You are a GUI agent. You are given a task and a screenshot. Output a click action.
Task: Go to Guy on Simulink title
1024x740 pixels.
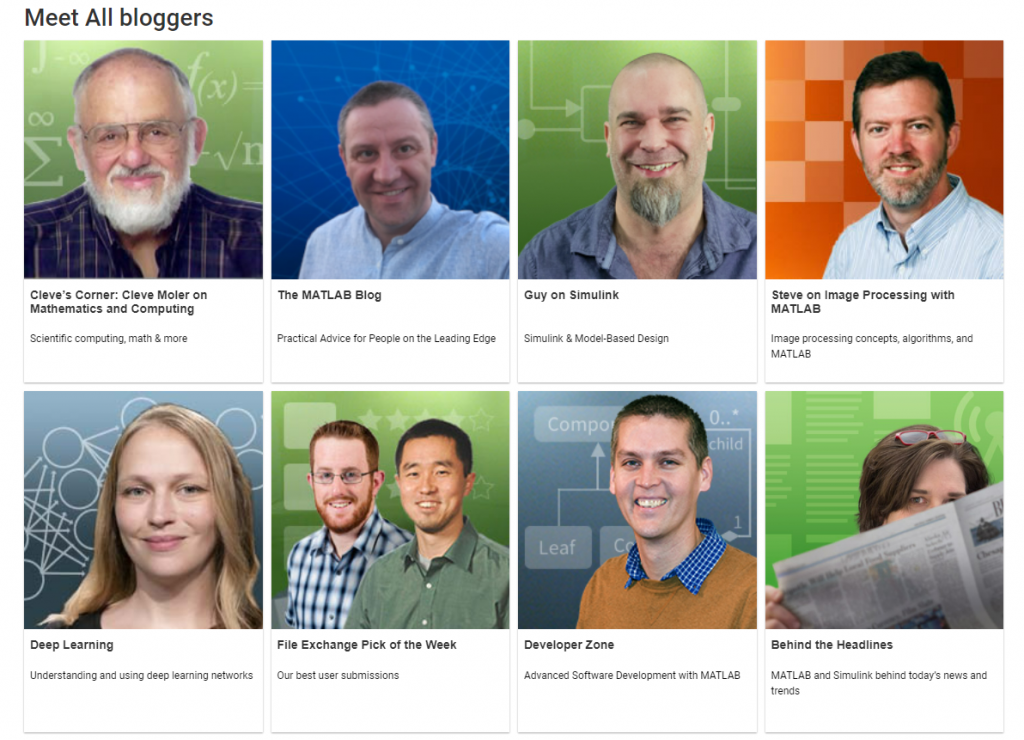[x=571, y=295]
